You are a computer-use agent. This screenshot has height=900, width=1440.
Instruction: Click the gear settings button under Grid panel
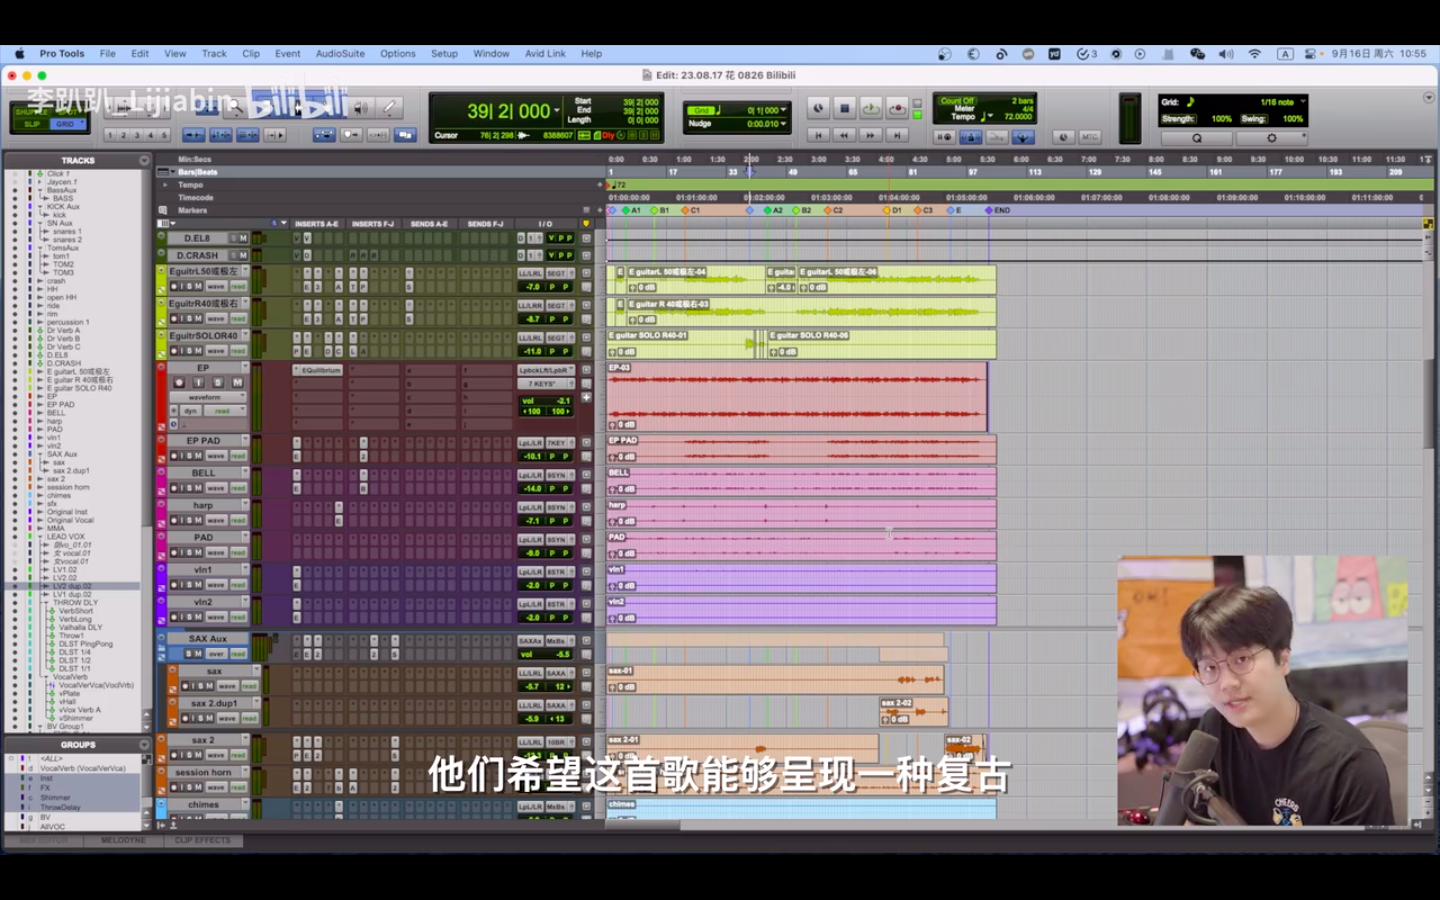pyautogui.click(x=1271, y=138)
